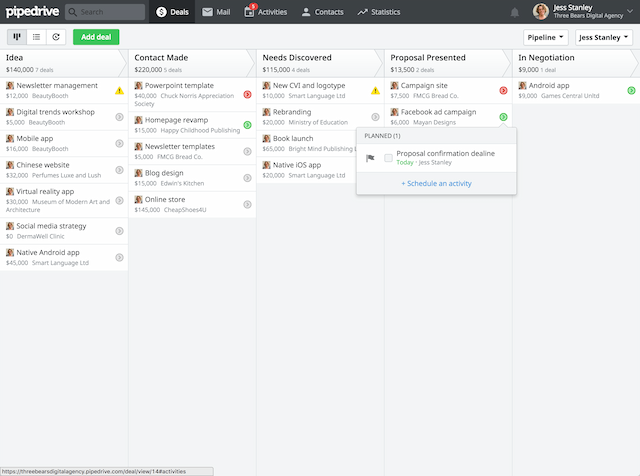
Task: Select the Proposal Presented stage header
Action: coord(448,63)
